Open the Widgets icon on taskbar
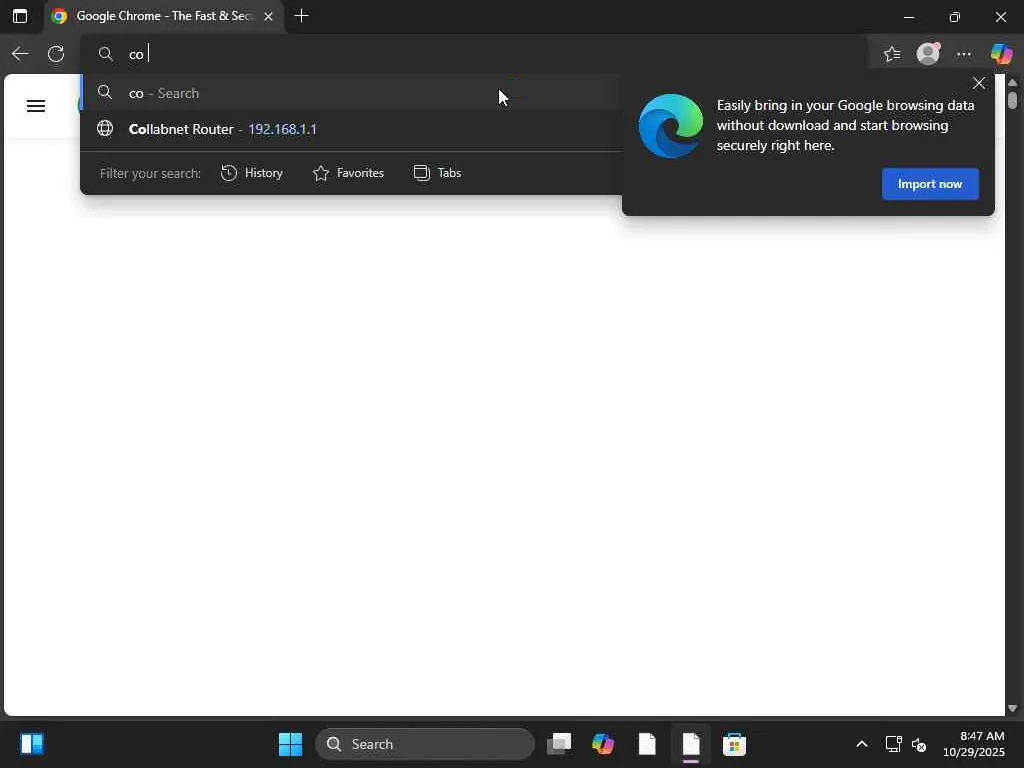The width and height of the screenshot is (1024, 768). pyautogui.click(x=31, y=744)
